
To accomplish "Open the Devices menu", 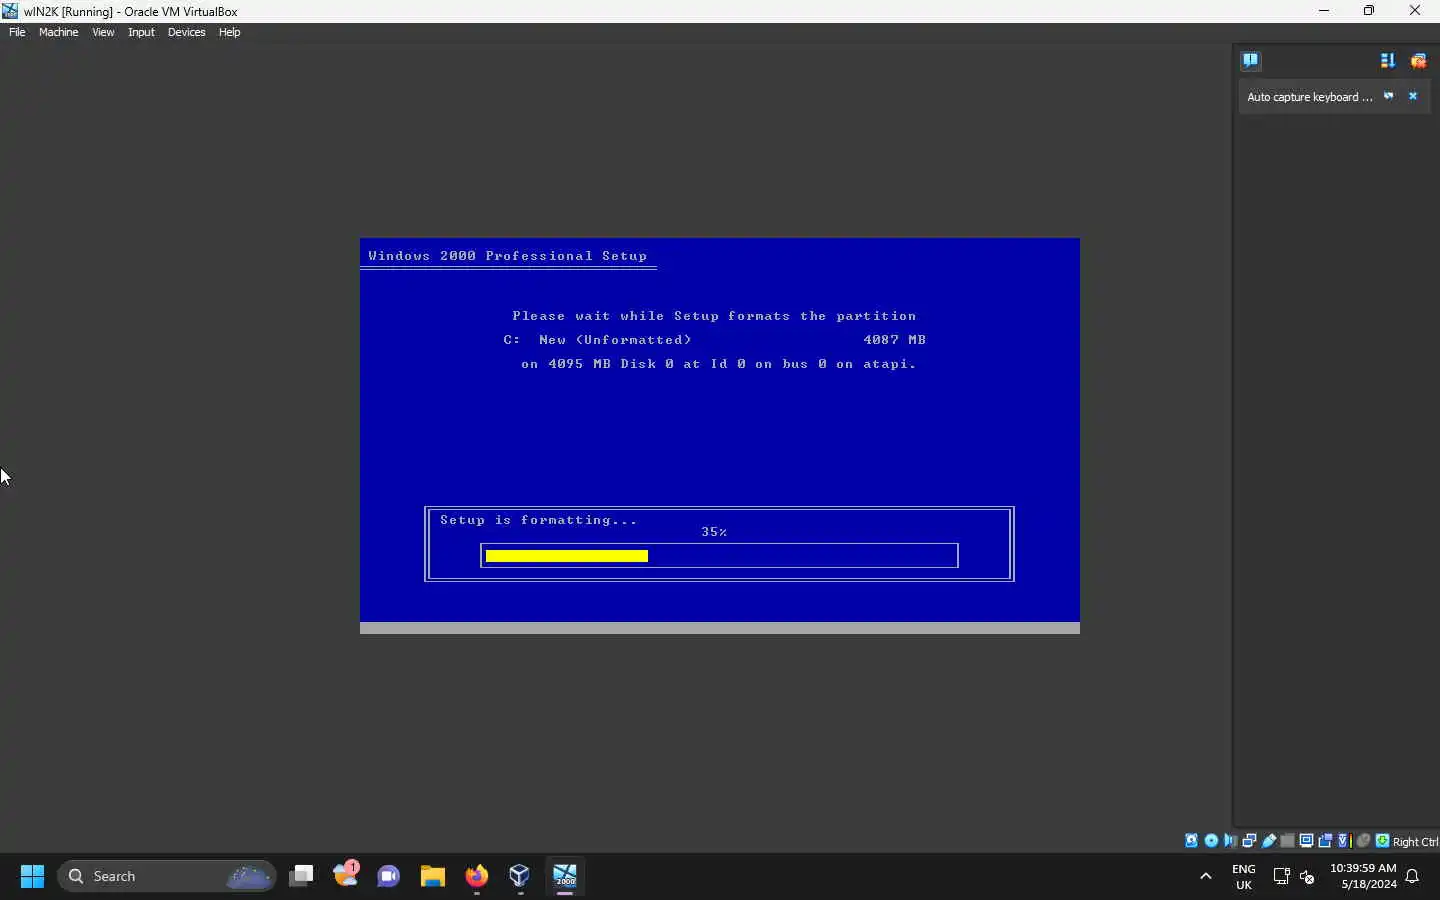I will point(186,32).
